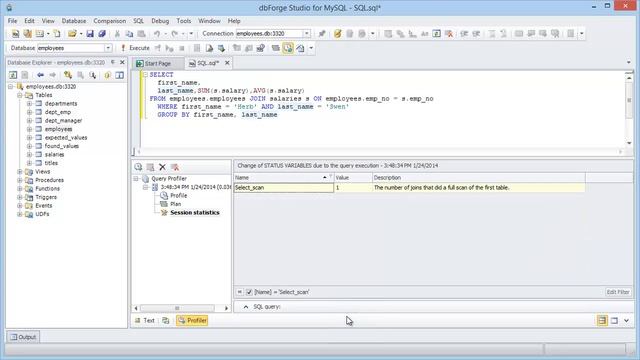Image resolution: width=640 pixels, height=360 pixels.
Task: Collapse the employees.db:3320 root node
Action: tap(11, 87)
